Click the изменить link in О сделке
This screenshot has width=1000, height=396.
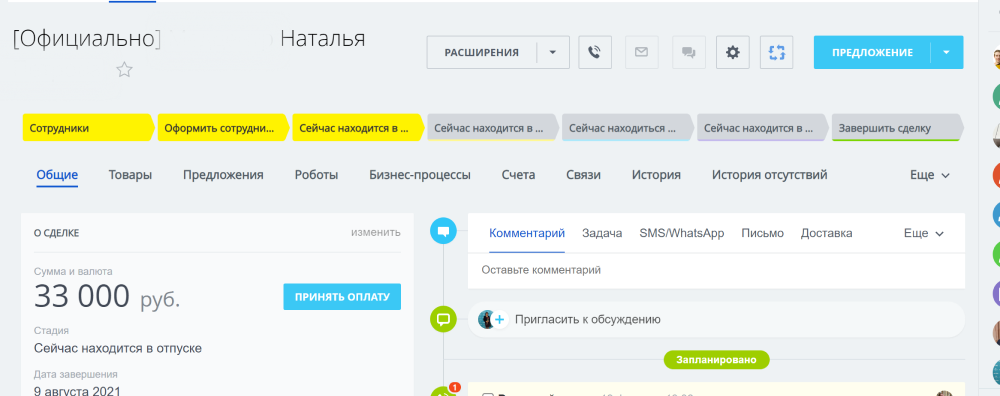[376, 232]
